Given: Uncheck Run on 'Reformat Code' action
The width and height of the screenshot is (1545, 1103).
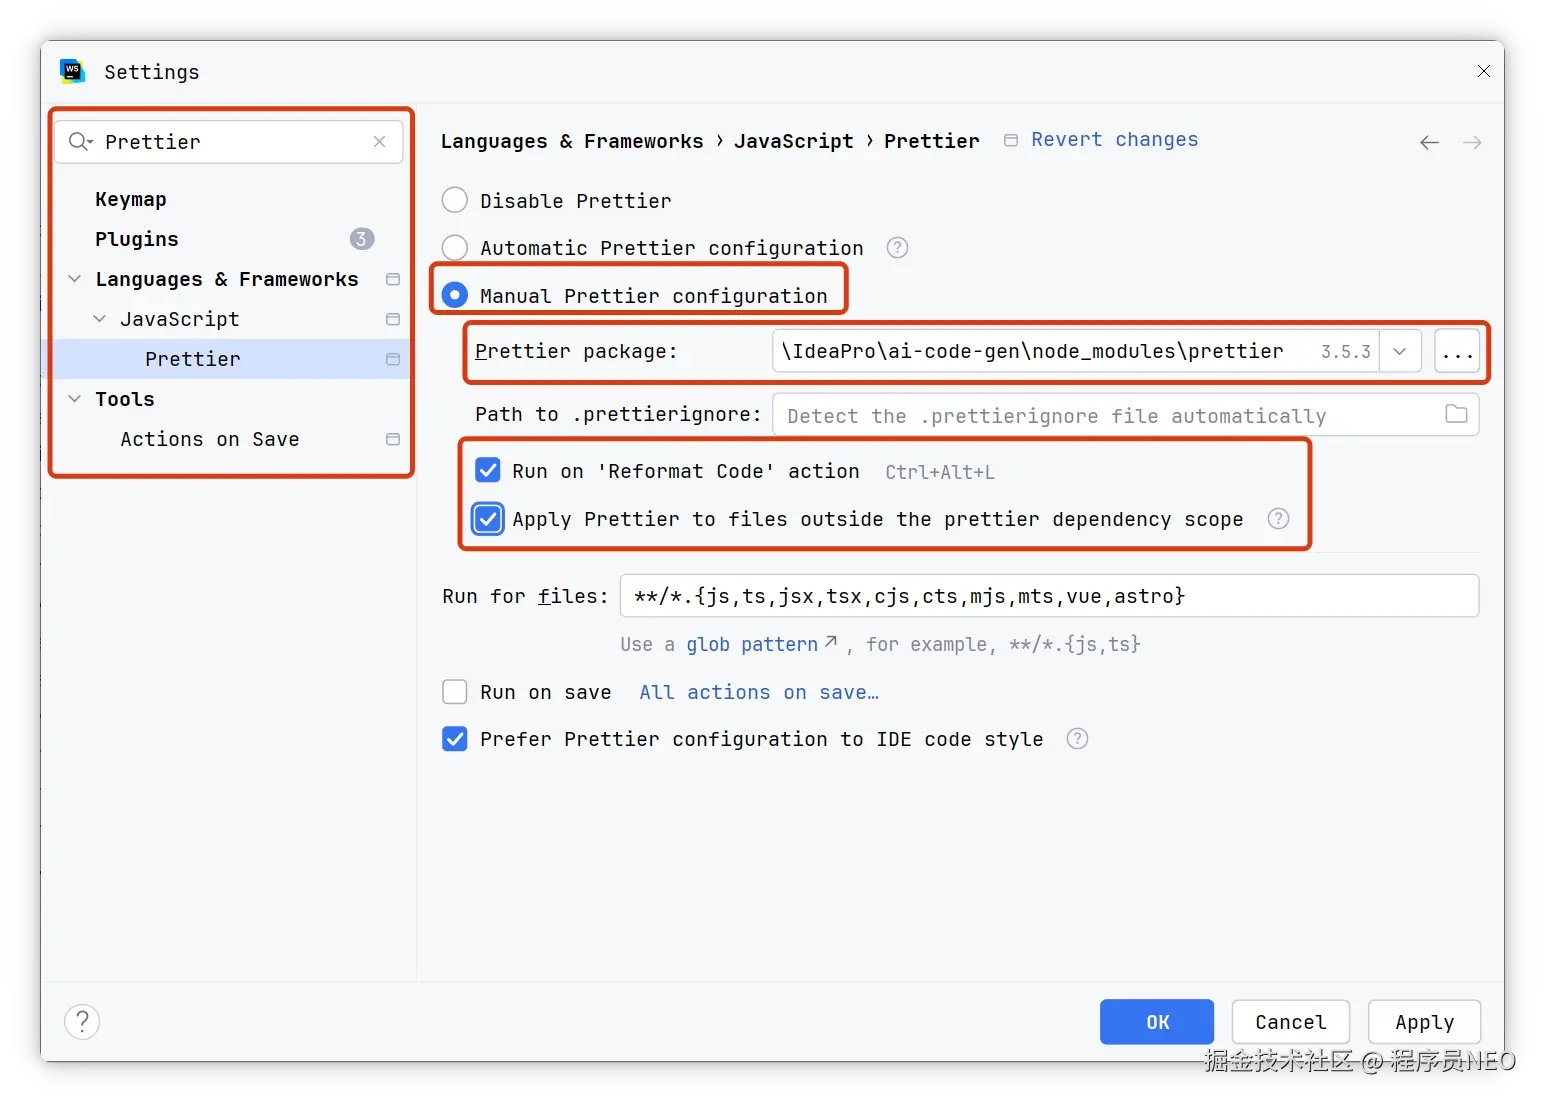Looking at the screenshot, I should pos(487,470).
